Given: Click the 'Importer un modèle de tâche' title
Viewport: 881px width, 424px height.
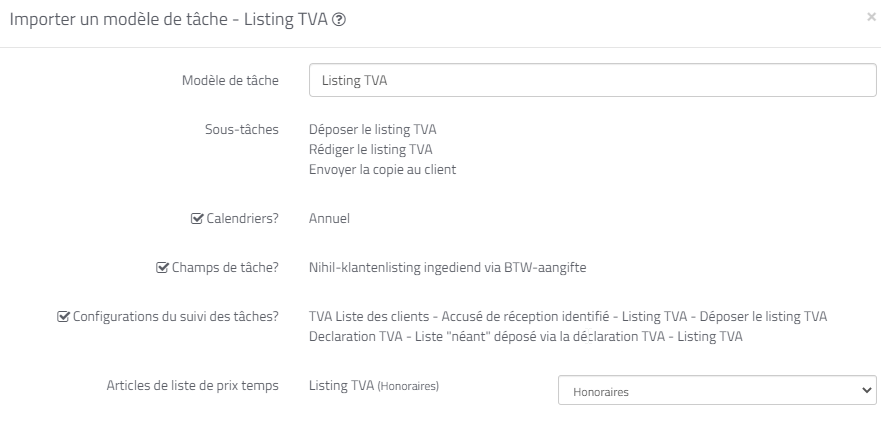Looking at the screenshot, I should [x=168, y=20].
